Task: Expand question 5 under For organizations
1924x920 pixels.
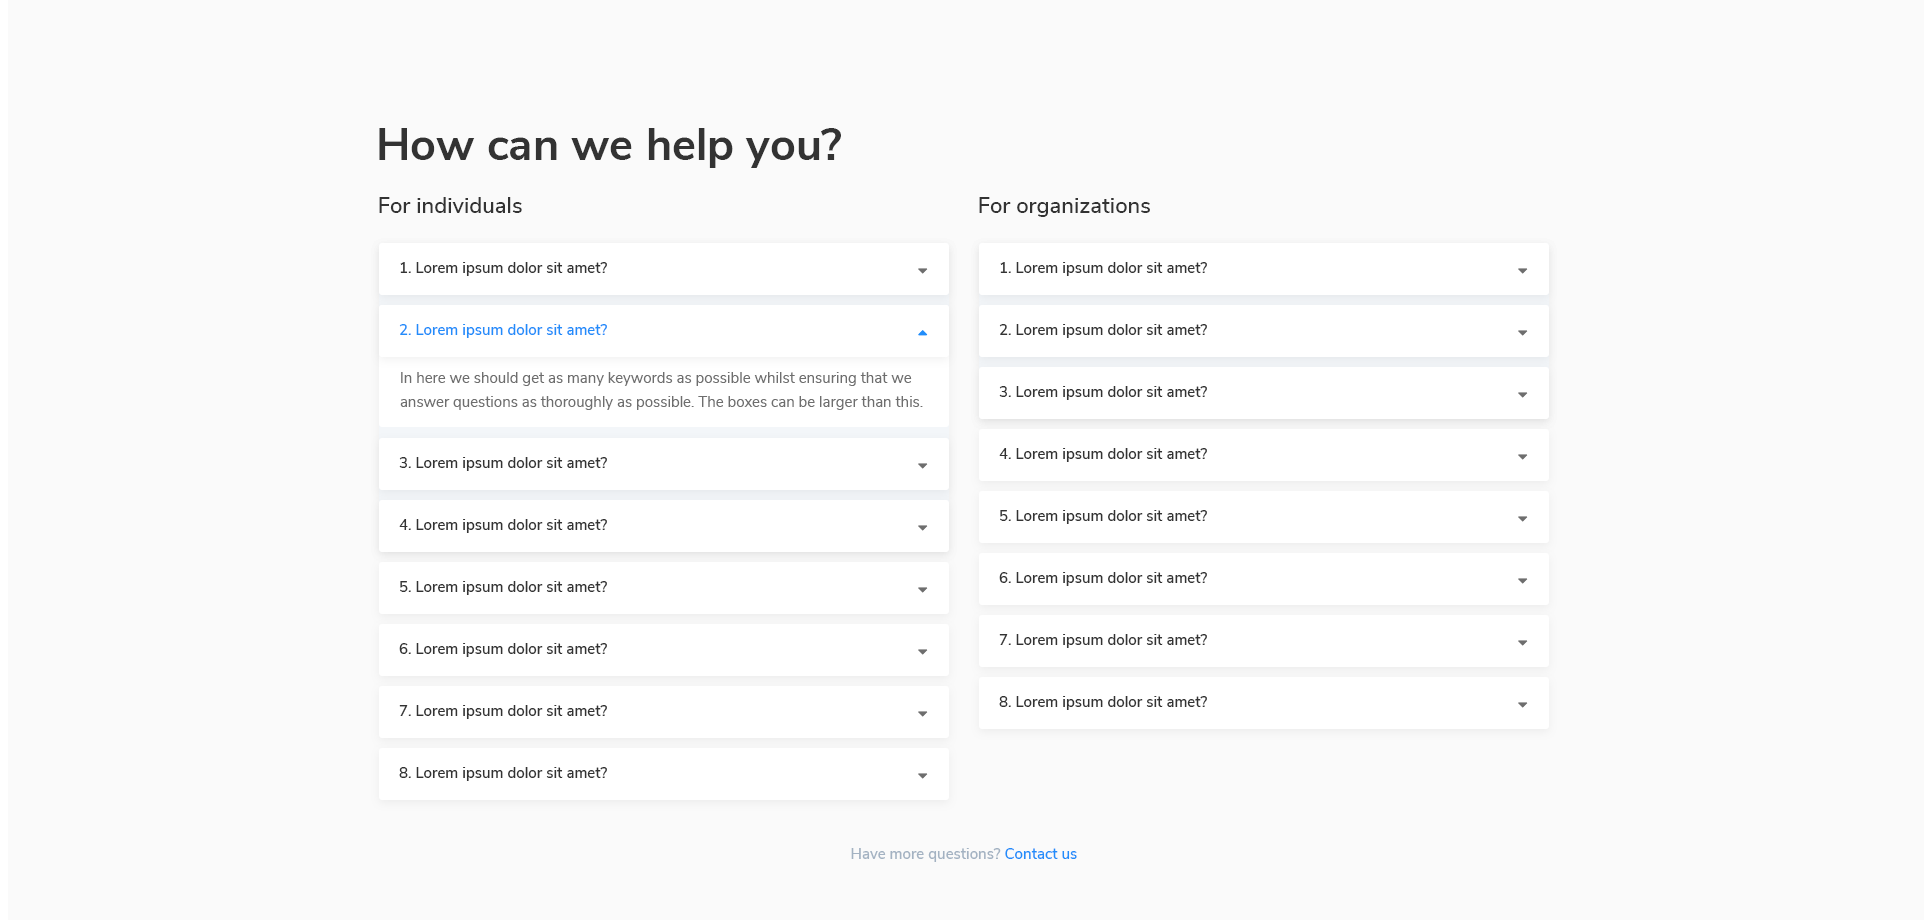Action: [1263, 517]
